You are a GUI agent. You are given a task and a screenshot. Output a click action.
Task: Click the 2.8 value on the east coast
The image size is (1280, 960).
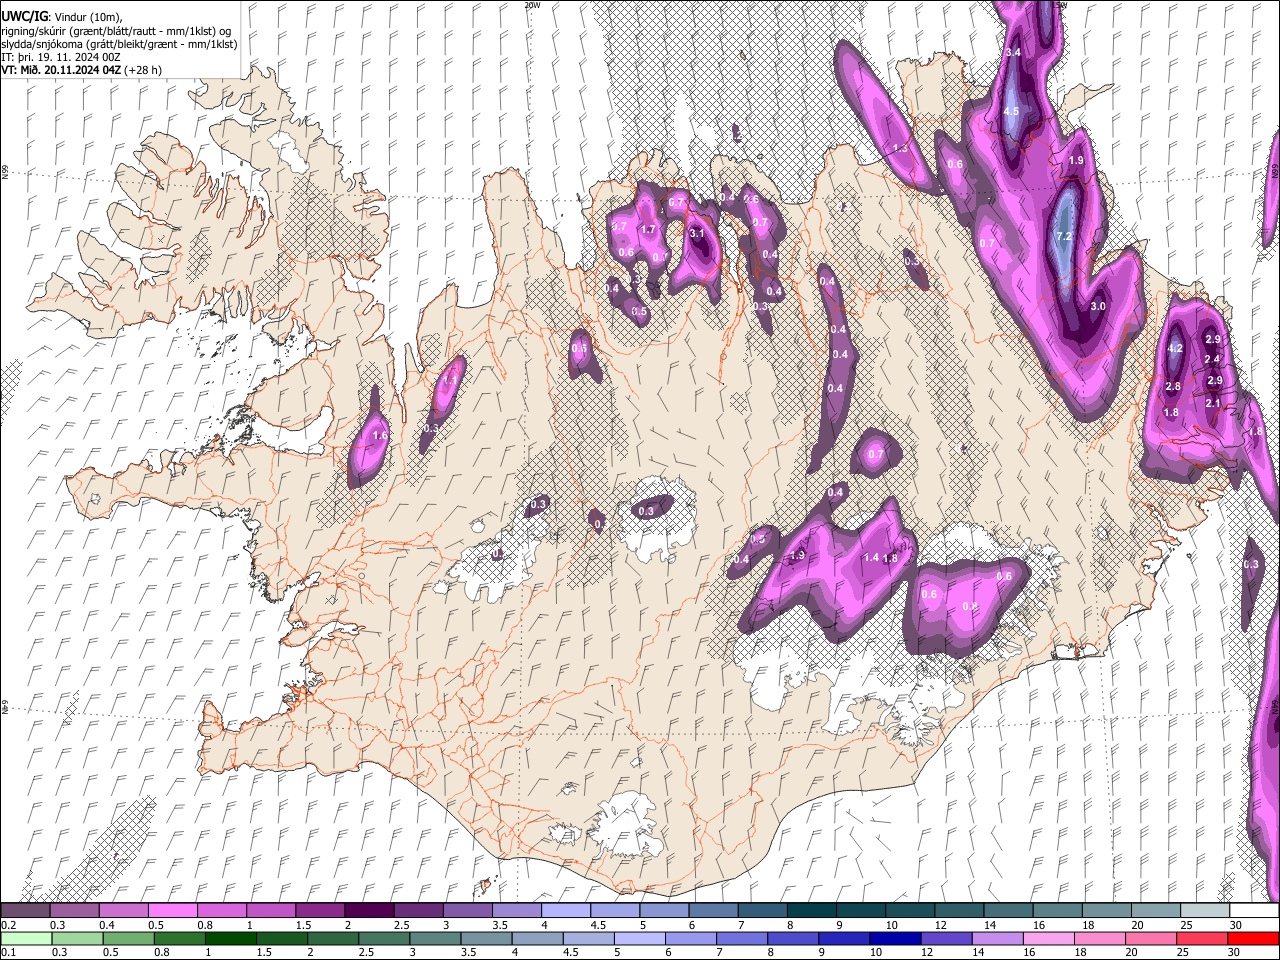click(1173, 387)
